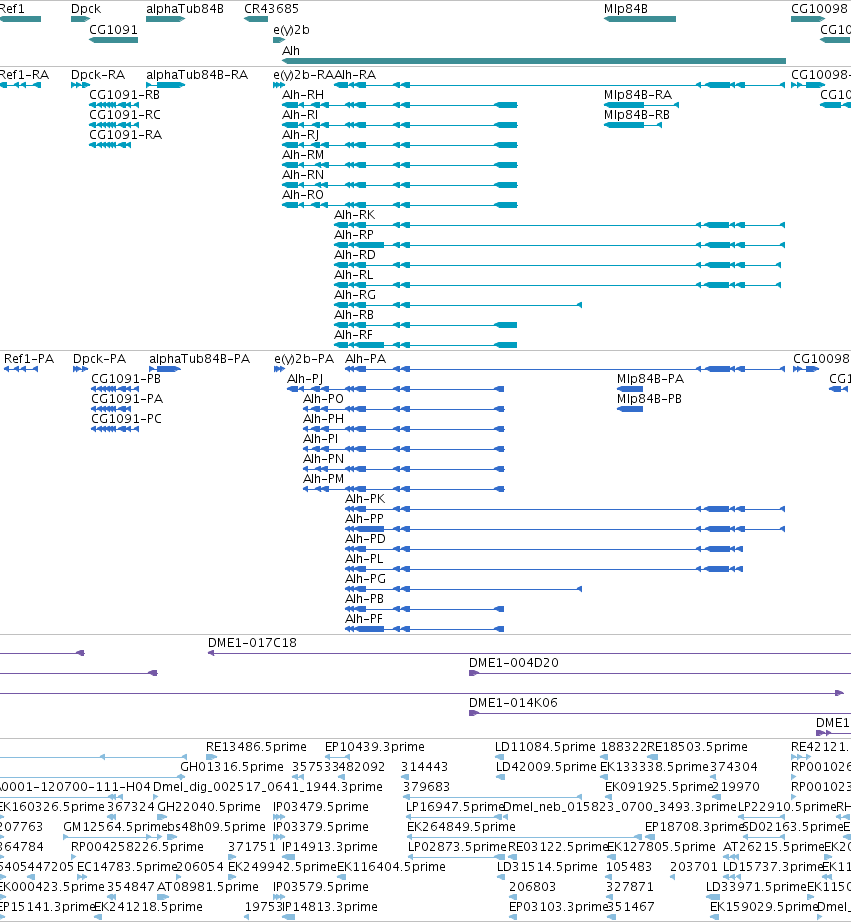Click transcript Mlp84B-RA label
This screenshot has height=922, width=851.
click(638, 95)
